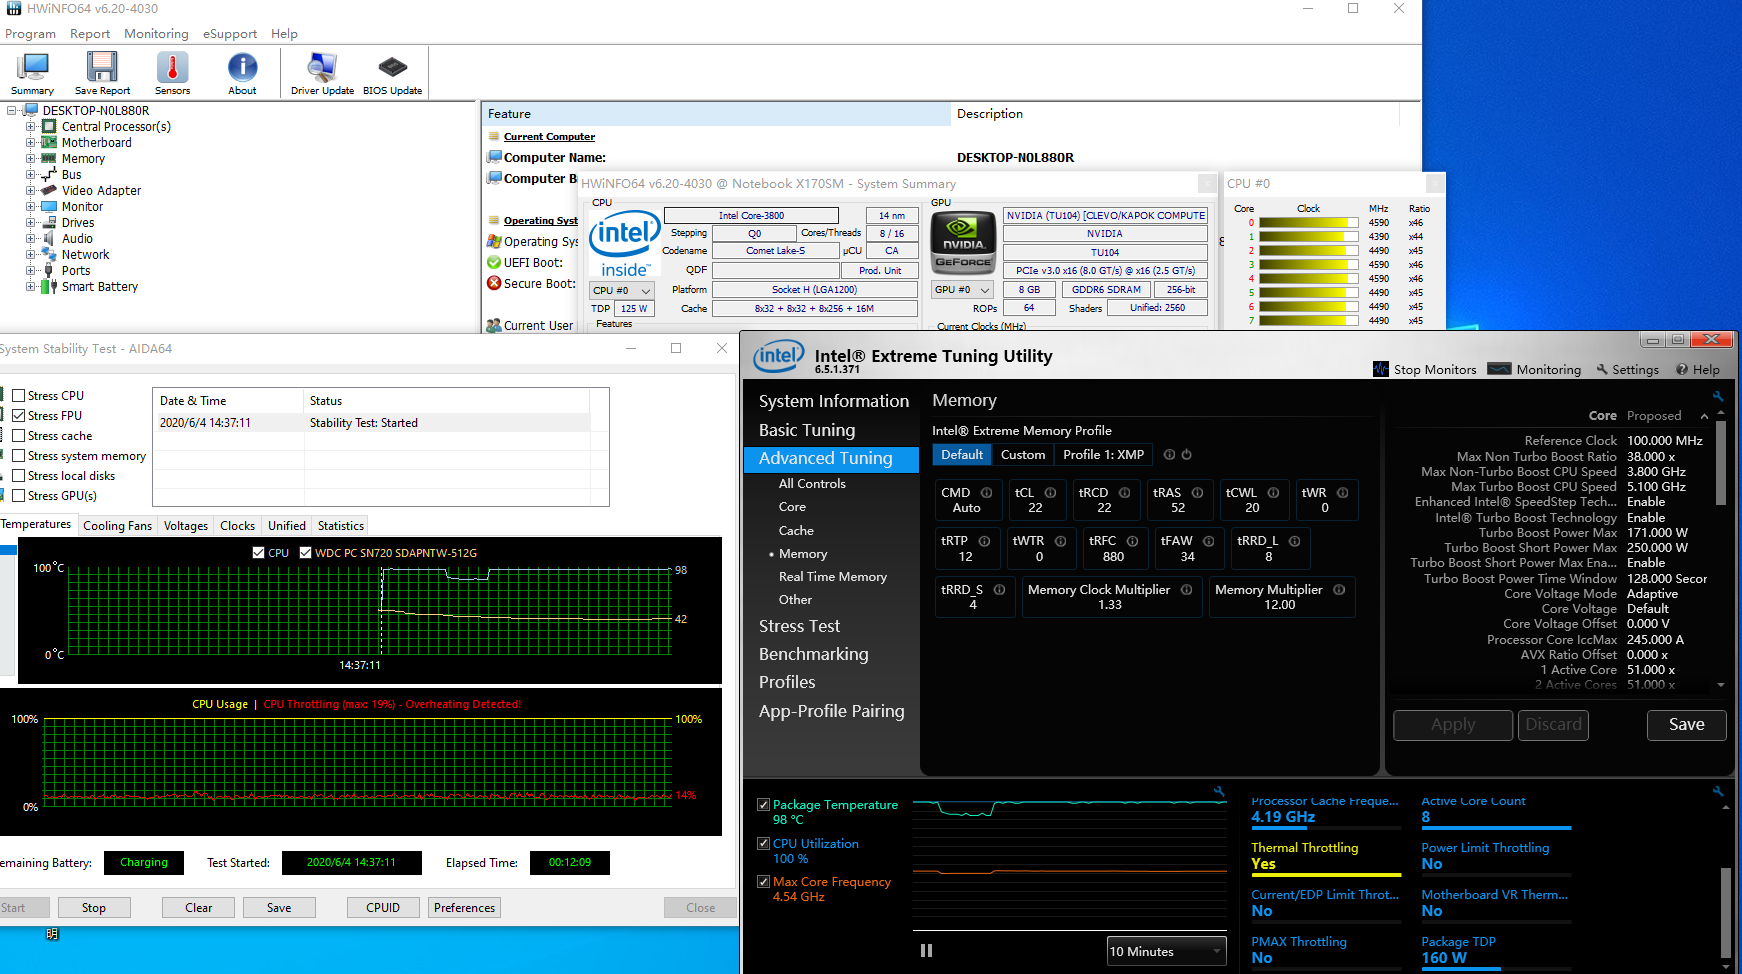
Task: Click the power icon next to XMP profiles
Action: pyautogui.click(x=1187, y=455)
